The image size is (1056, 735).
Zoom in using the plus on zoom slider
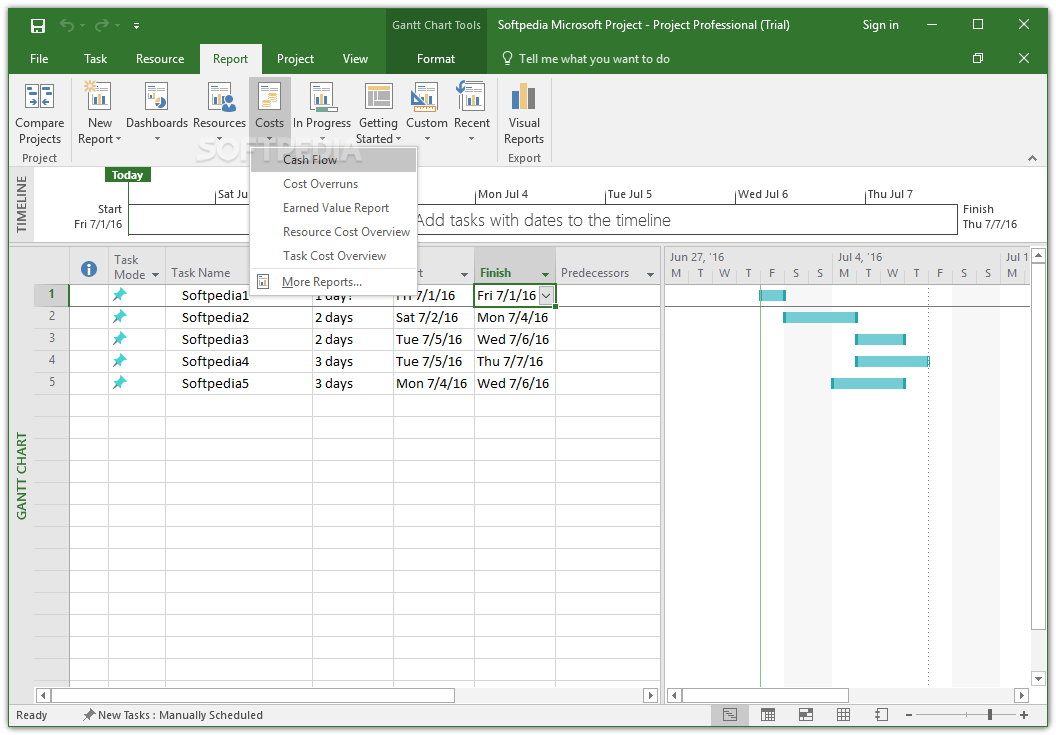(1023, 714)
